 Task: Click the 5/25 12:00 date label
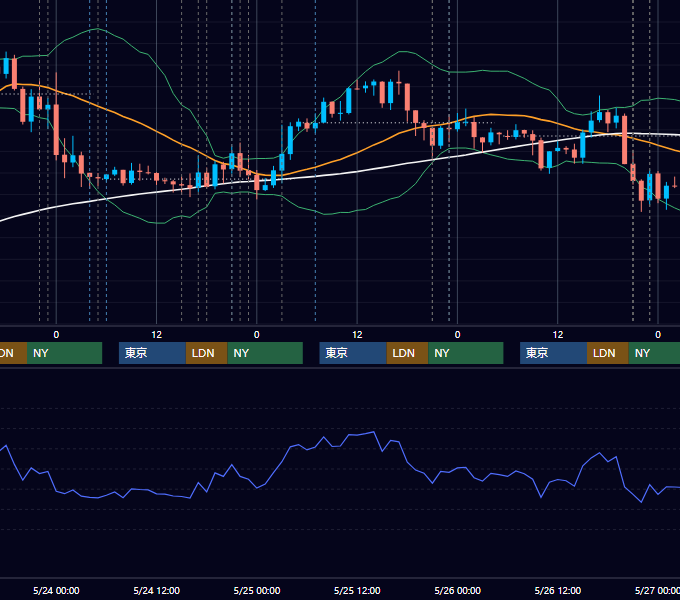point(357,590)
